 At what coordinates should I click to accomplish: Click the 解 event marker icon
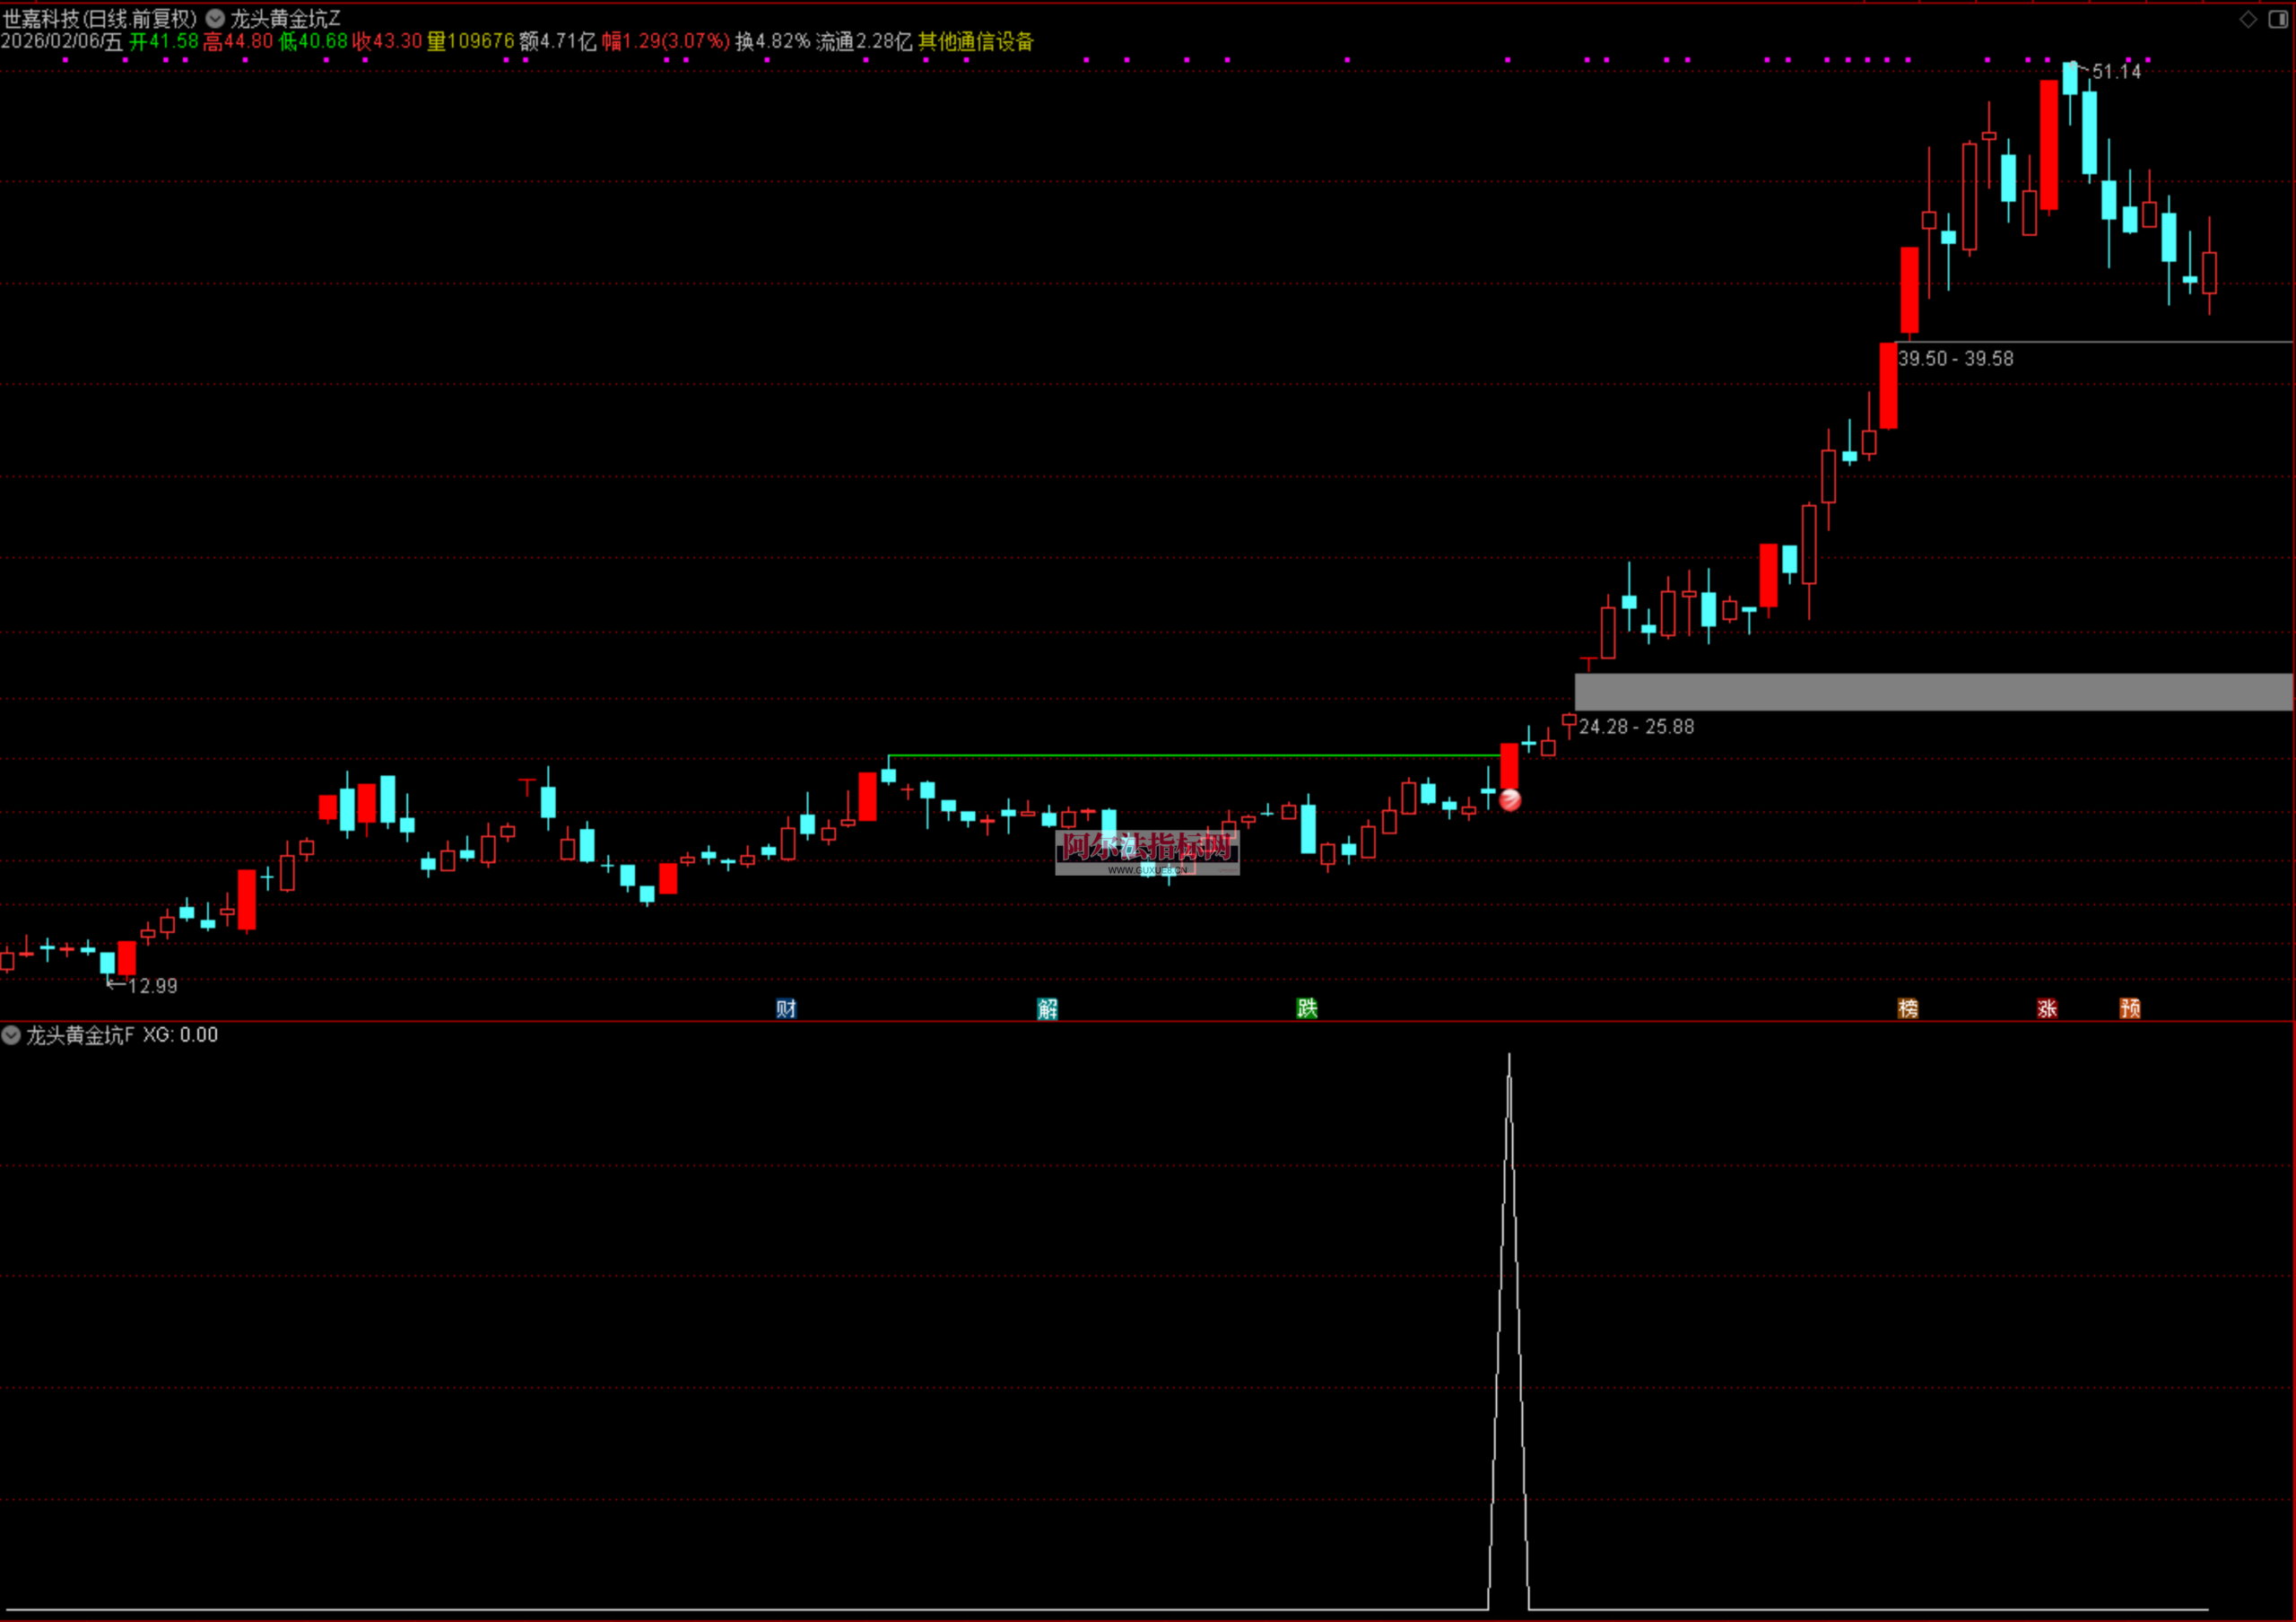click(x=1047, y=1008)
